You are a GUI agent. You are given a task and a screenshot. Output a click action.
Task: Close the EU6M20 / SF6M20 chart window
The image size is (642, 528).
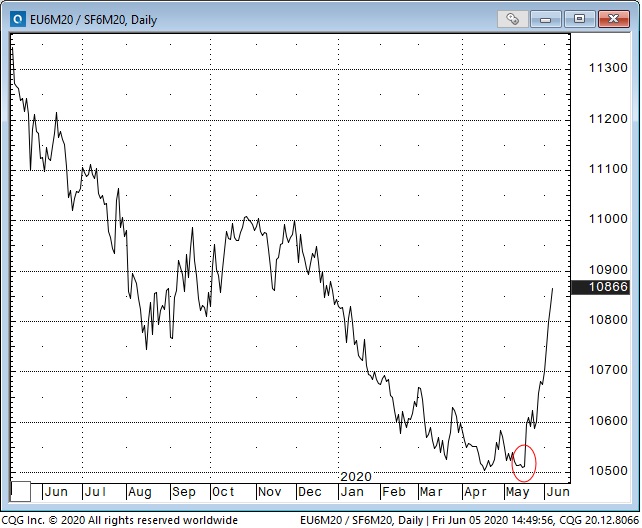(613, 19)
